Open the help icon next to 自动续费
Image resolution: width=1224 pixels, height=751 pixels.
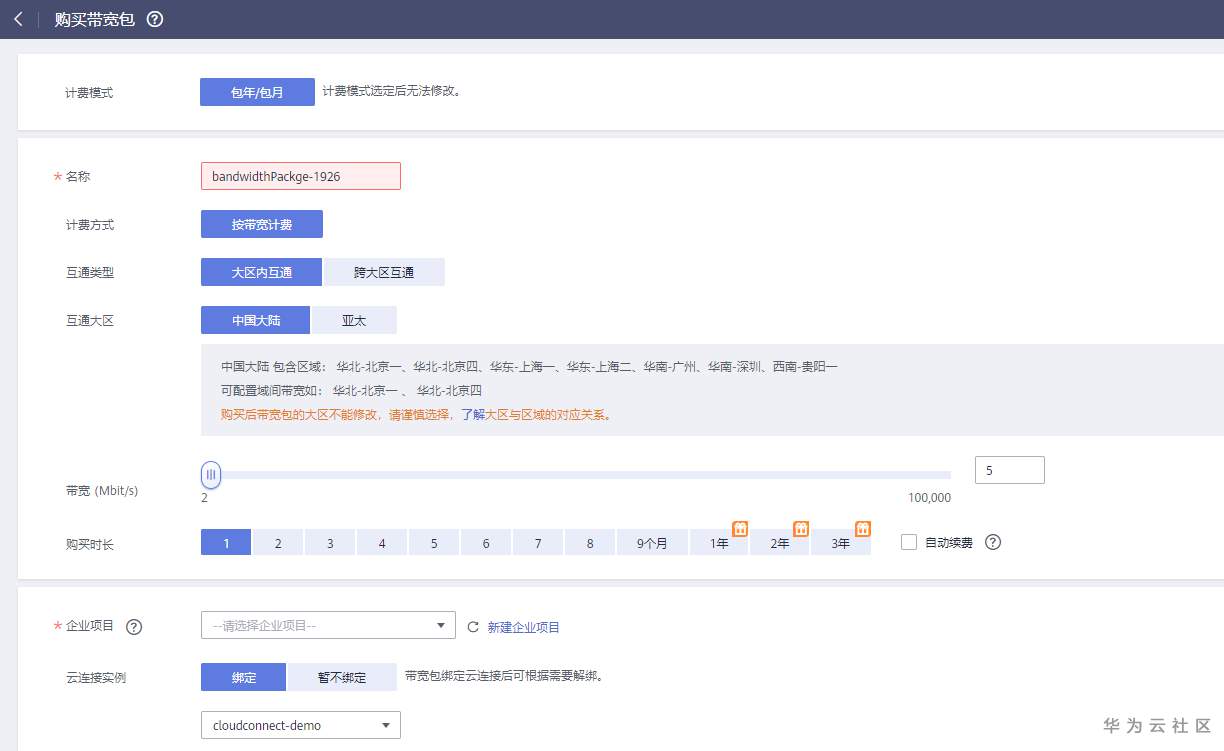[x=993, y=542]
